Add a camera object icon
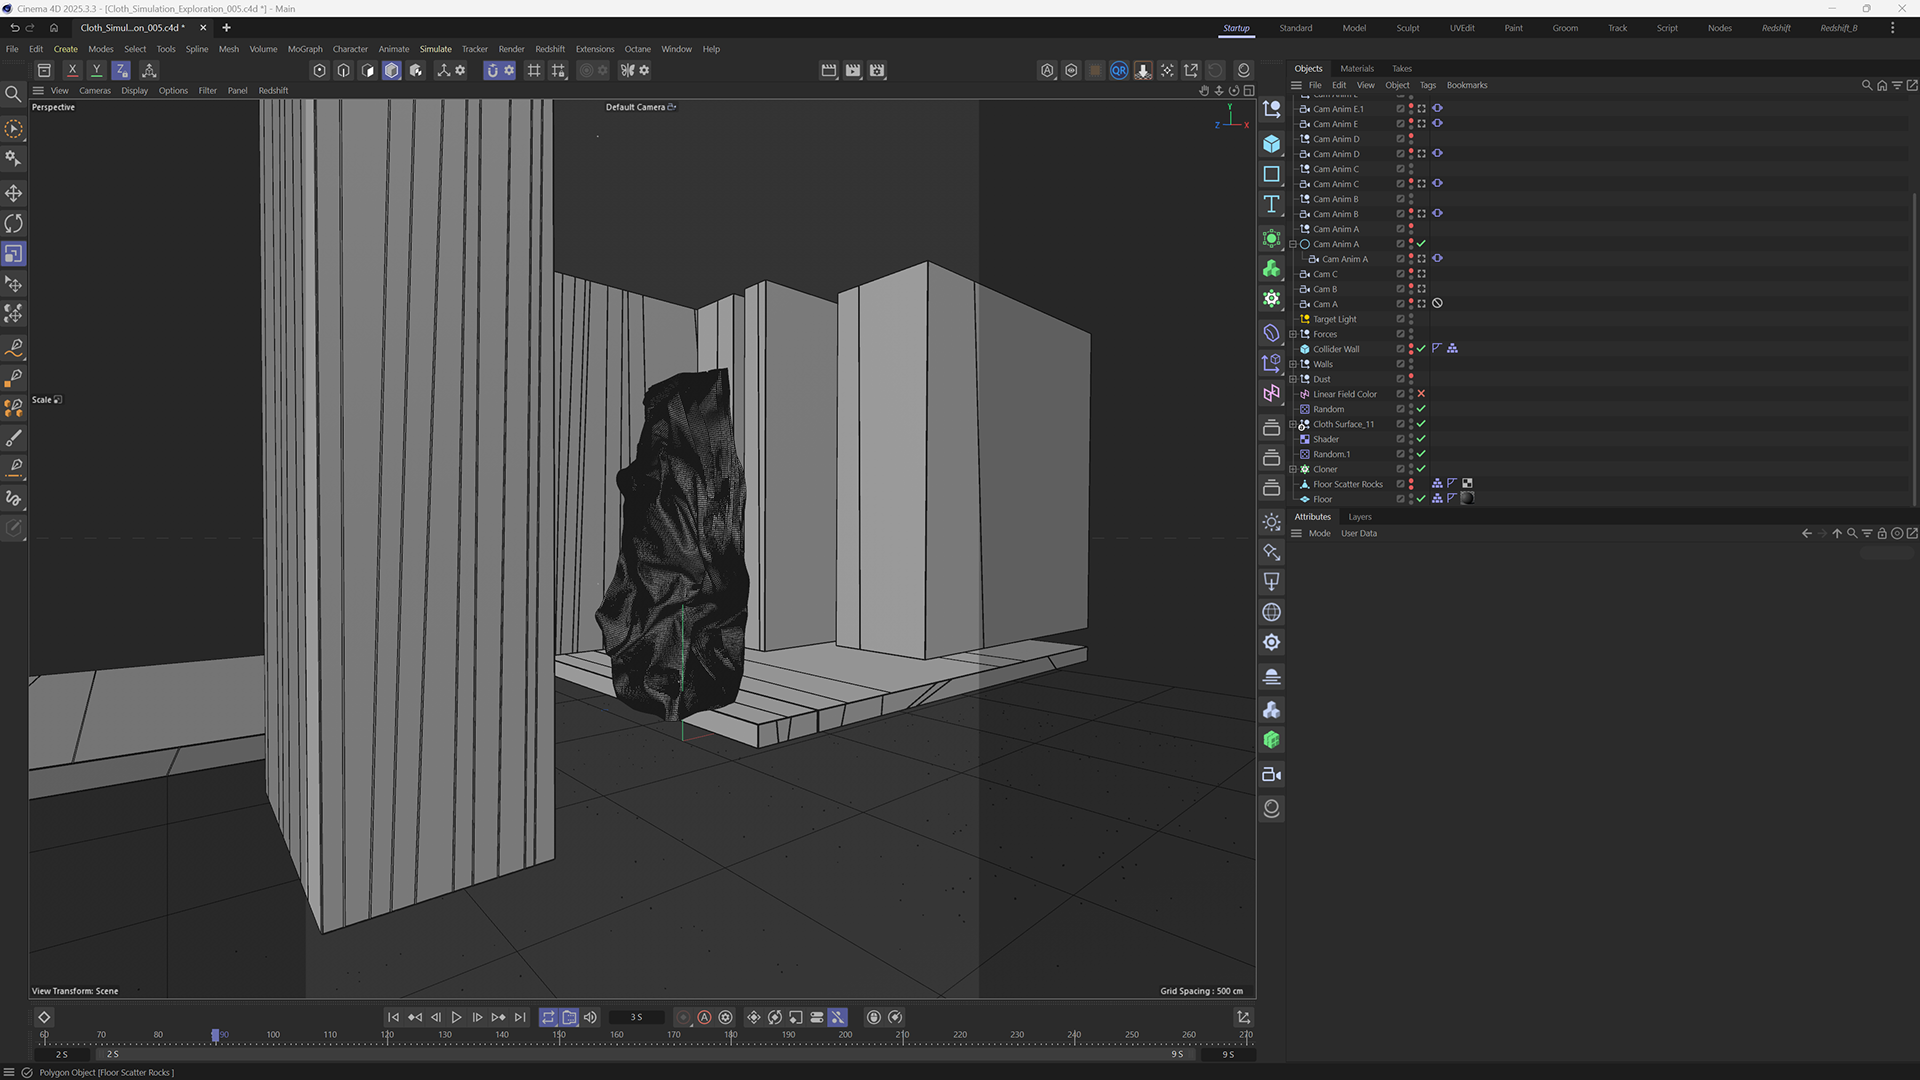The width and height of the screenshot is (1920, 1080). point(1271,774)
